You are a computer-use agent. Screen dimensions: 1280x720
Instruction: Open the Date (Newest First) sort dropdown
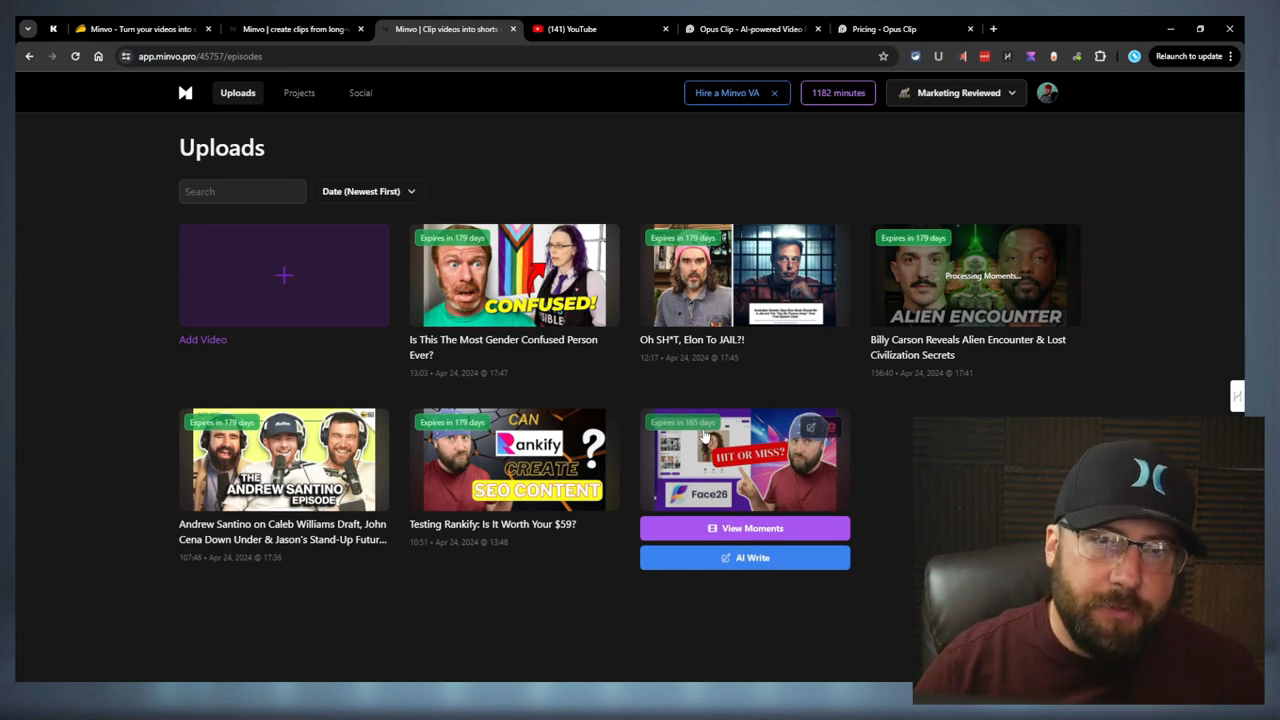368,191
